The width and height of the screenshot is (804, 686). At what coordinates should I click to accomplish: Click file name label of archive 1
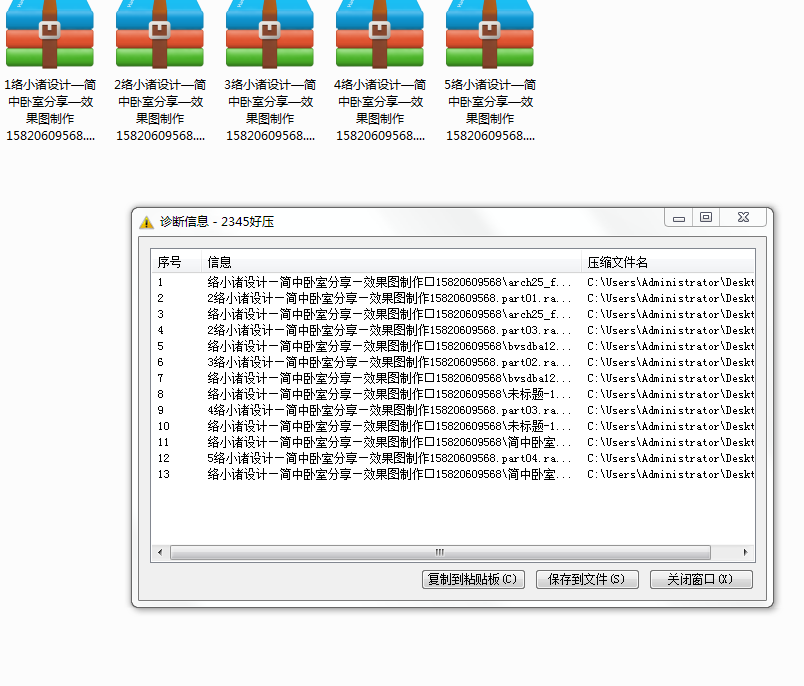coord(50,110)
